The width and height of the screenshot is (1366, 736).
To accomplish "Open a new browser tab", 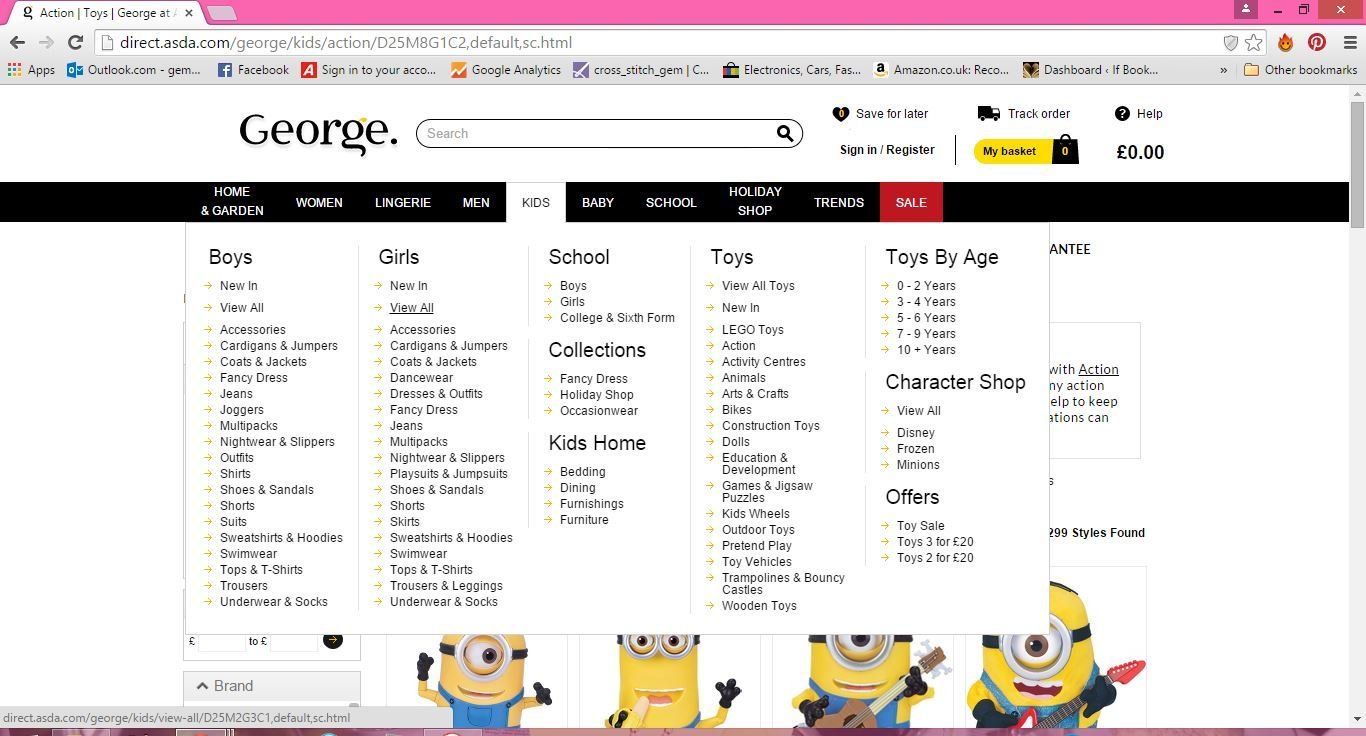I will (x=222, y=13).
